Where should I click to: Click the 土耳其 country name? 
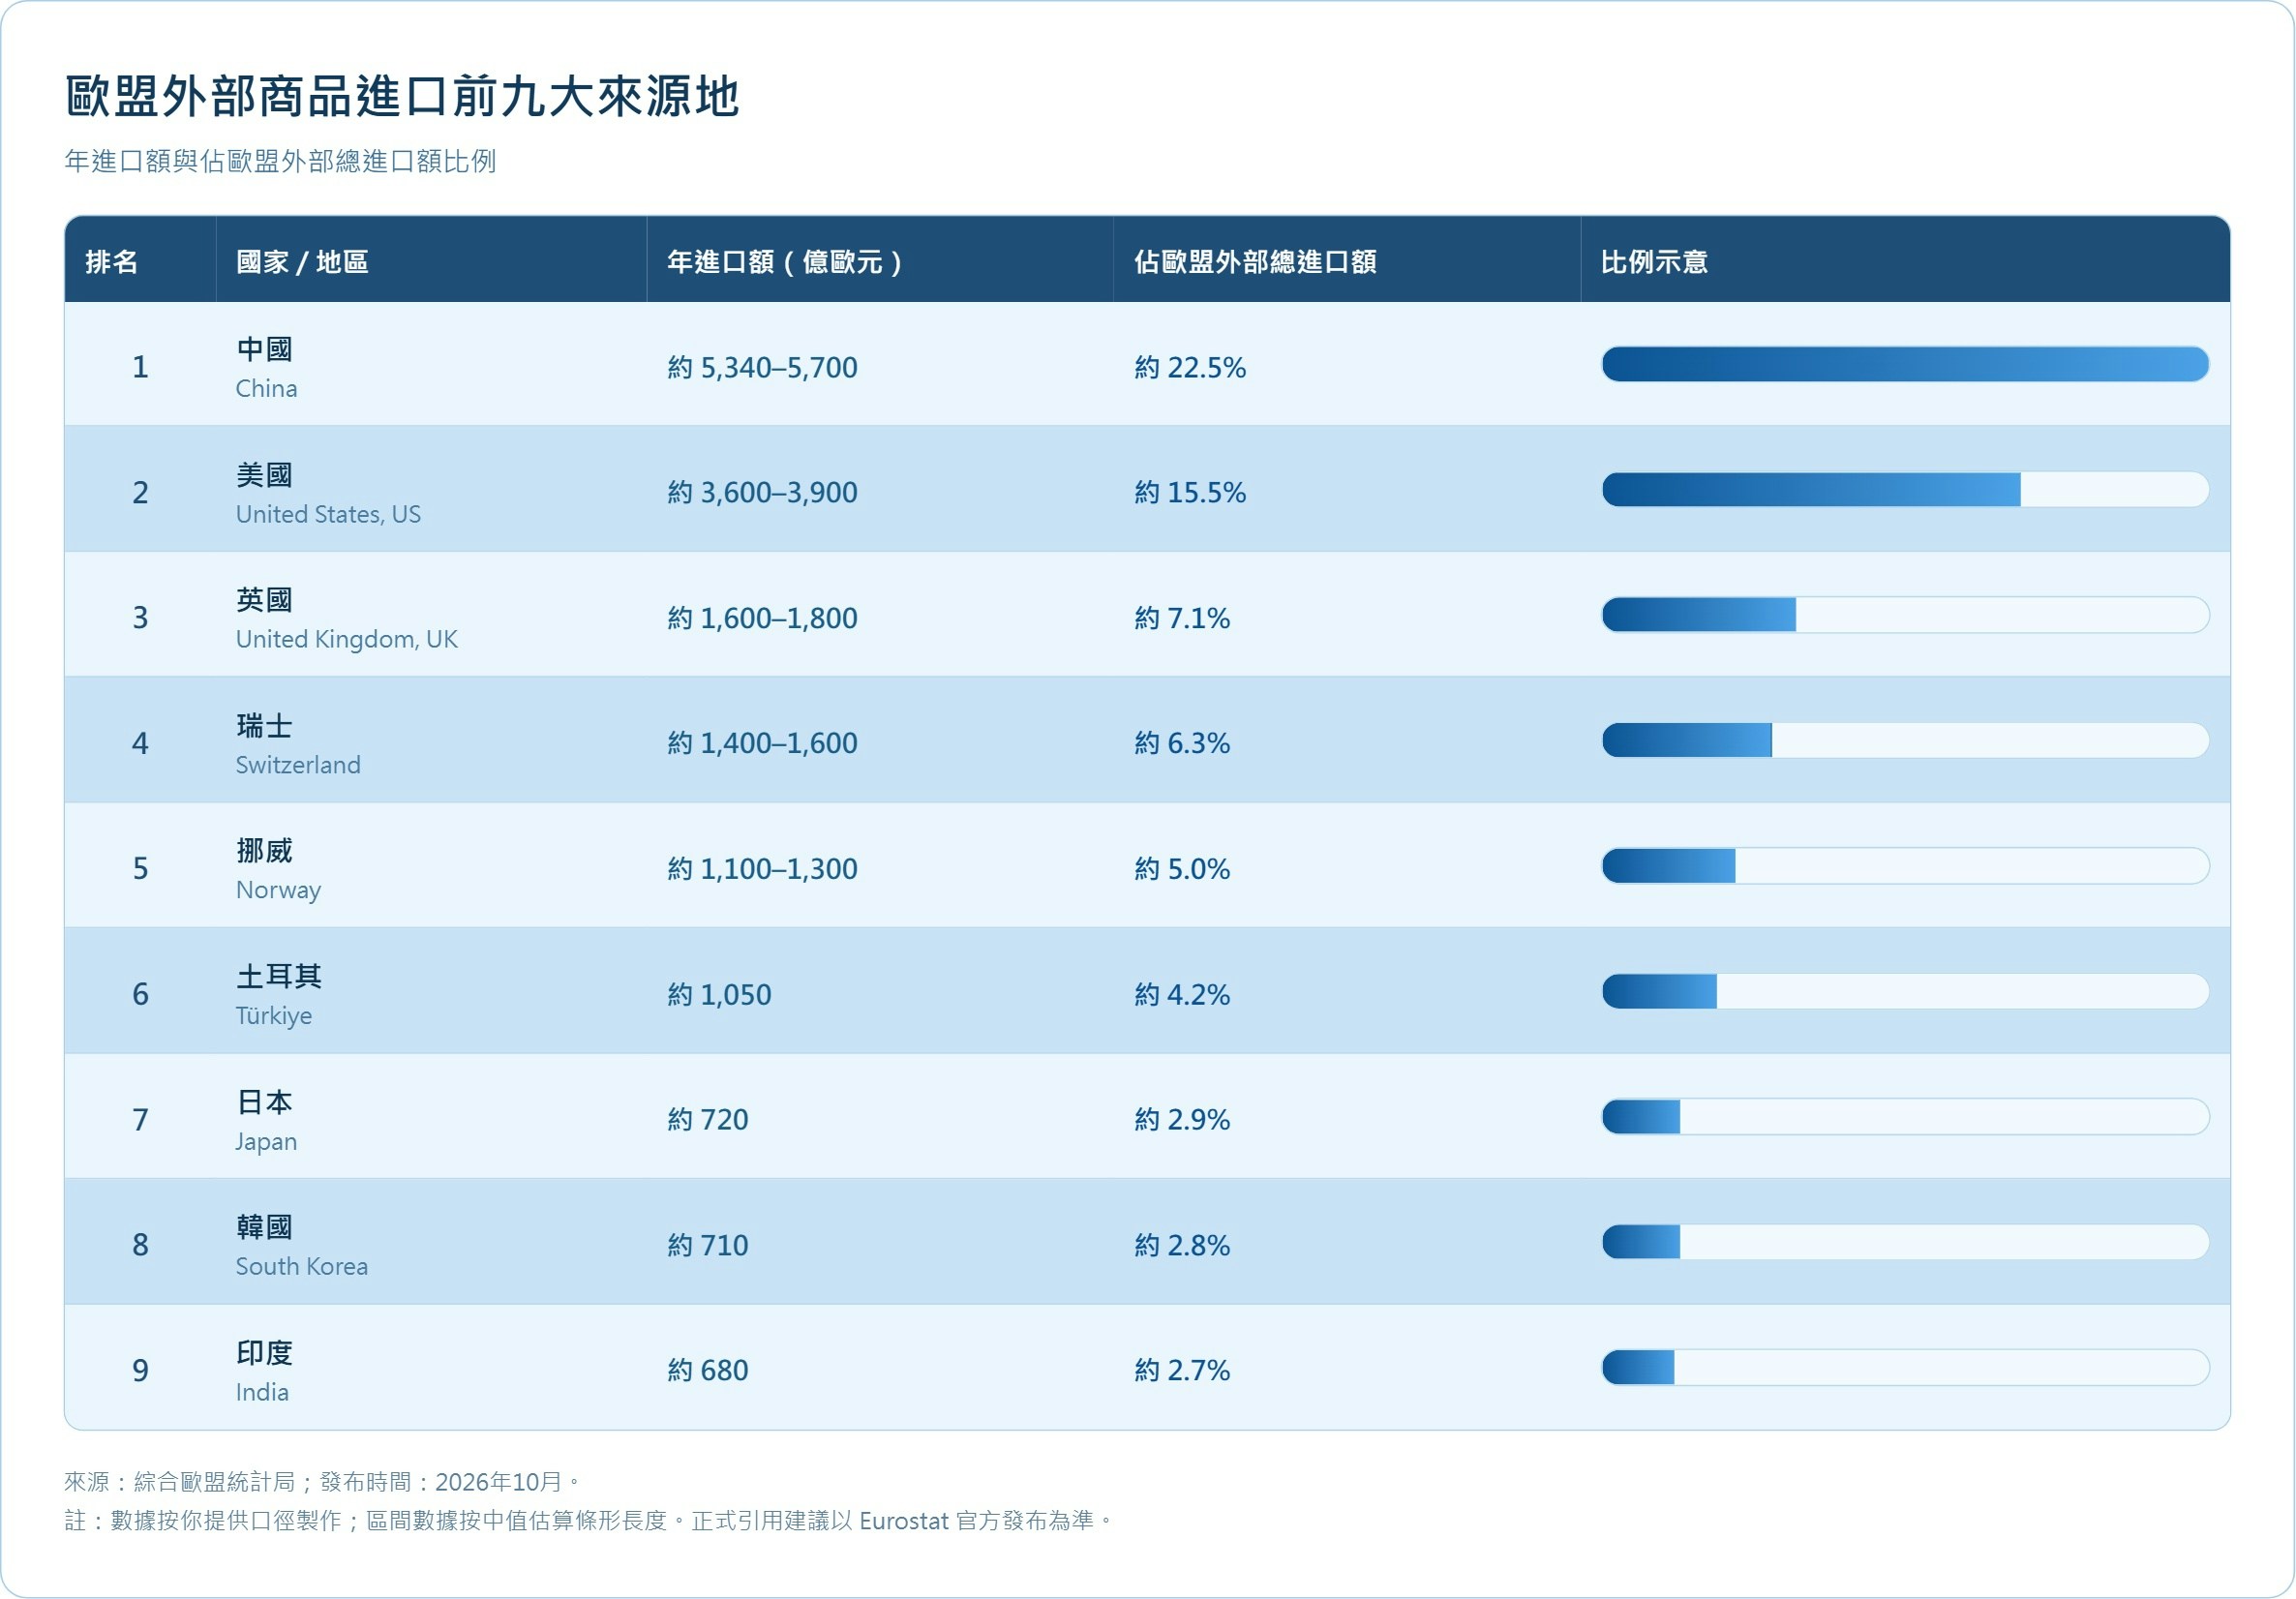279,976
